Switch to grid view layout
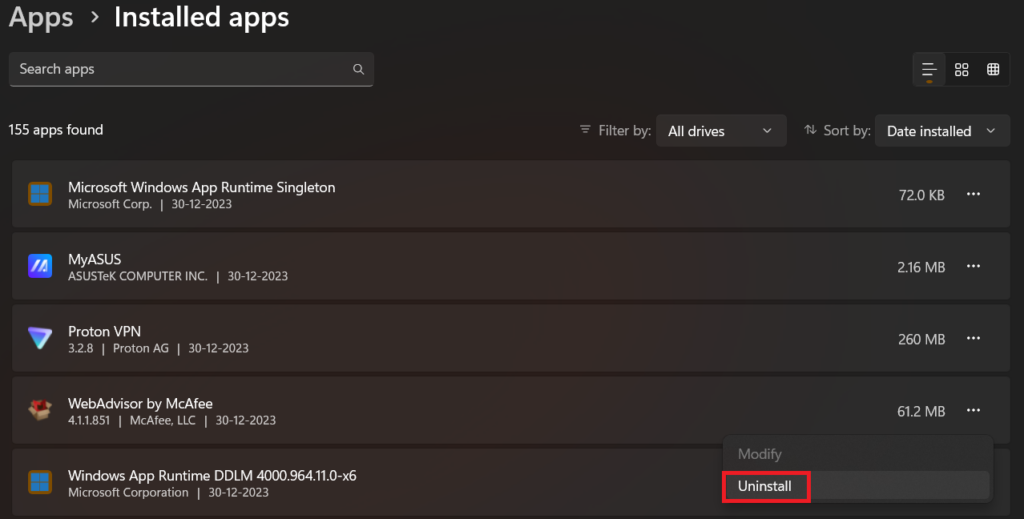 point(962,70)
